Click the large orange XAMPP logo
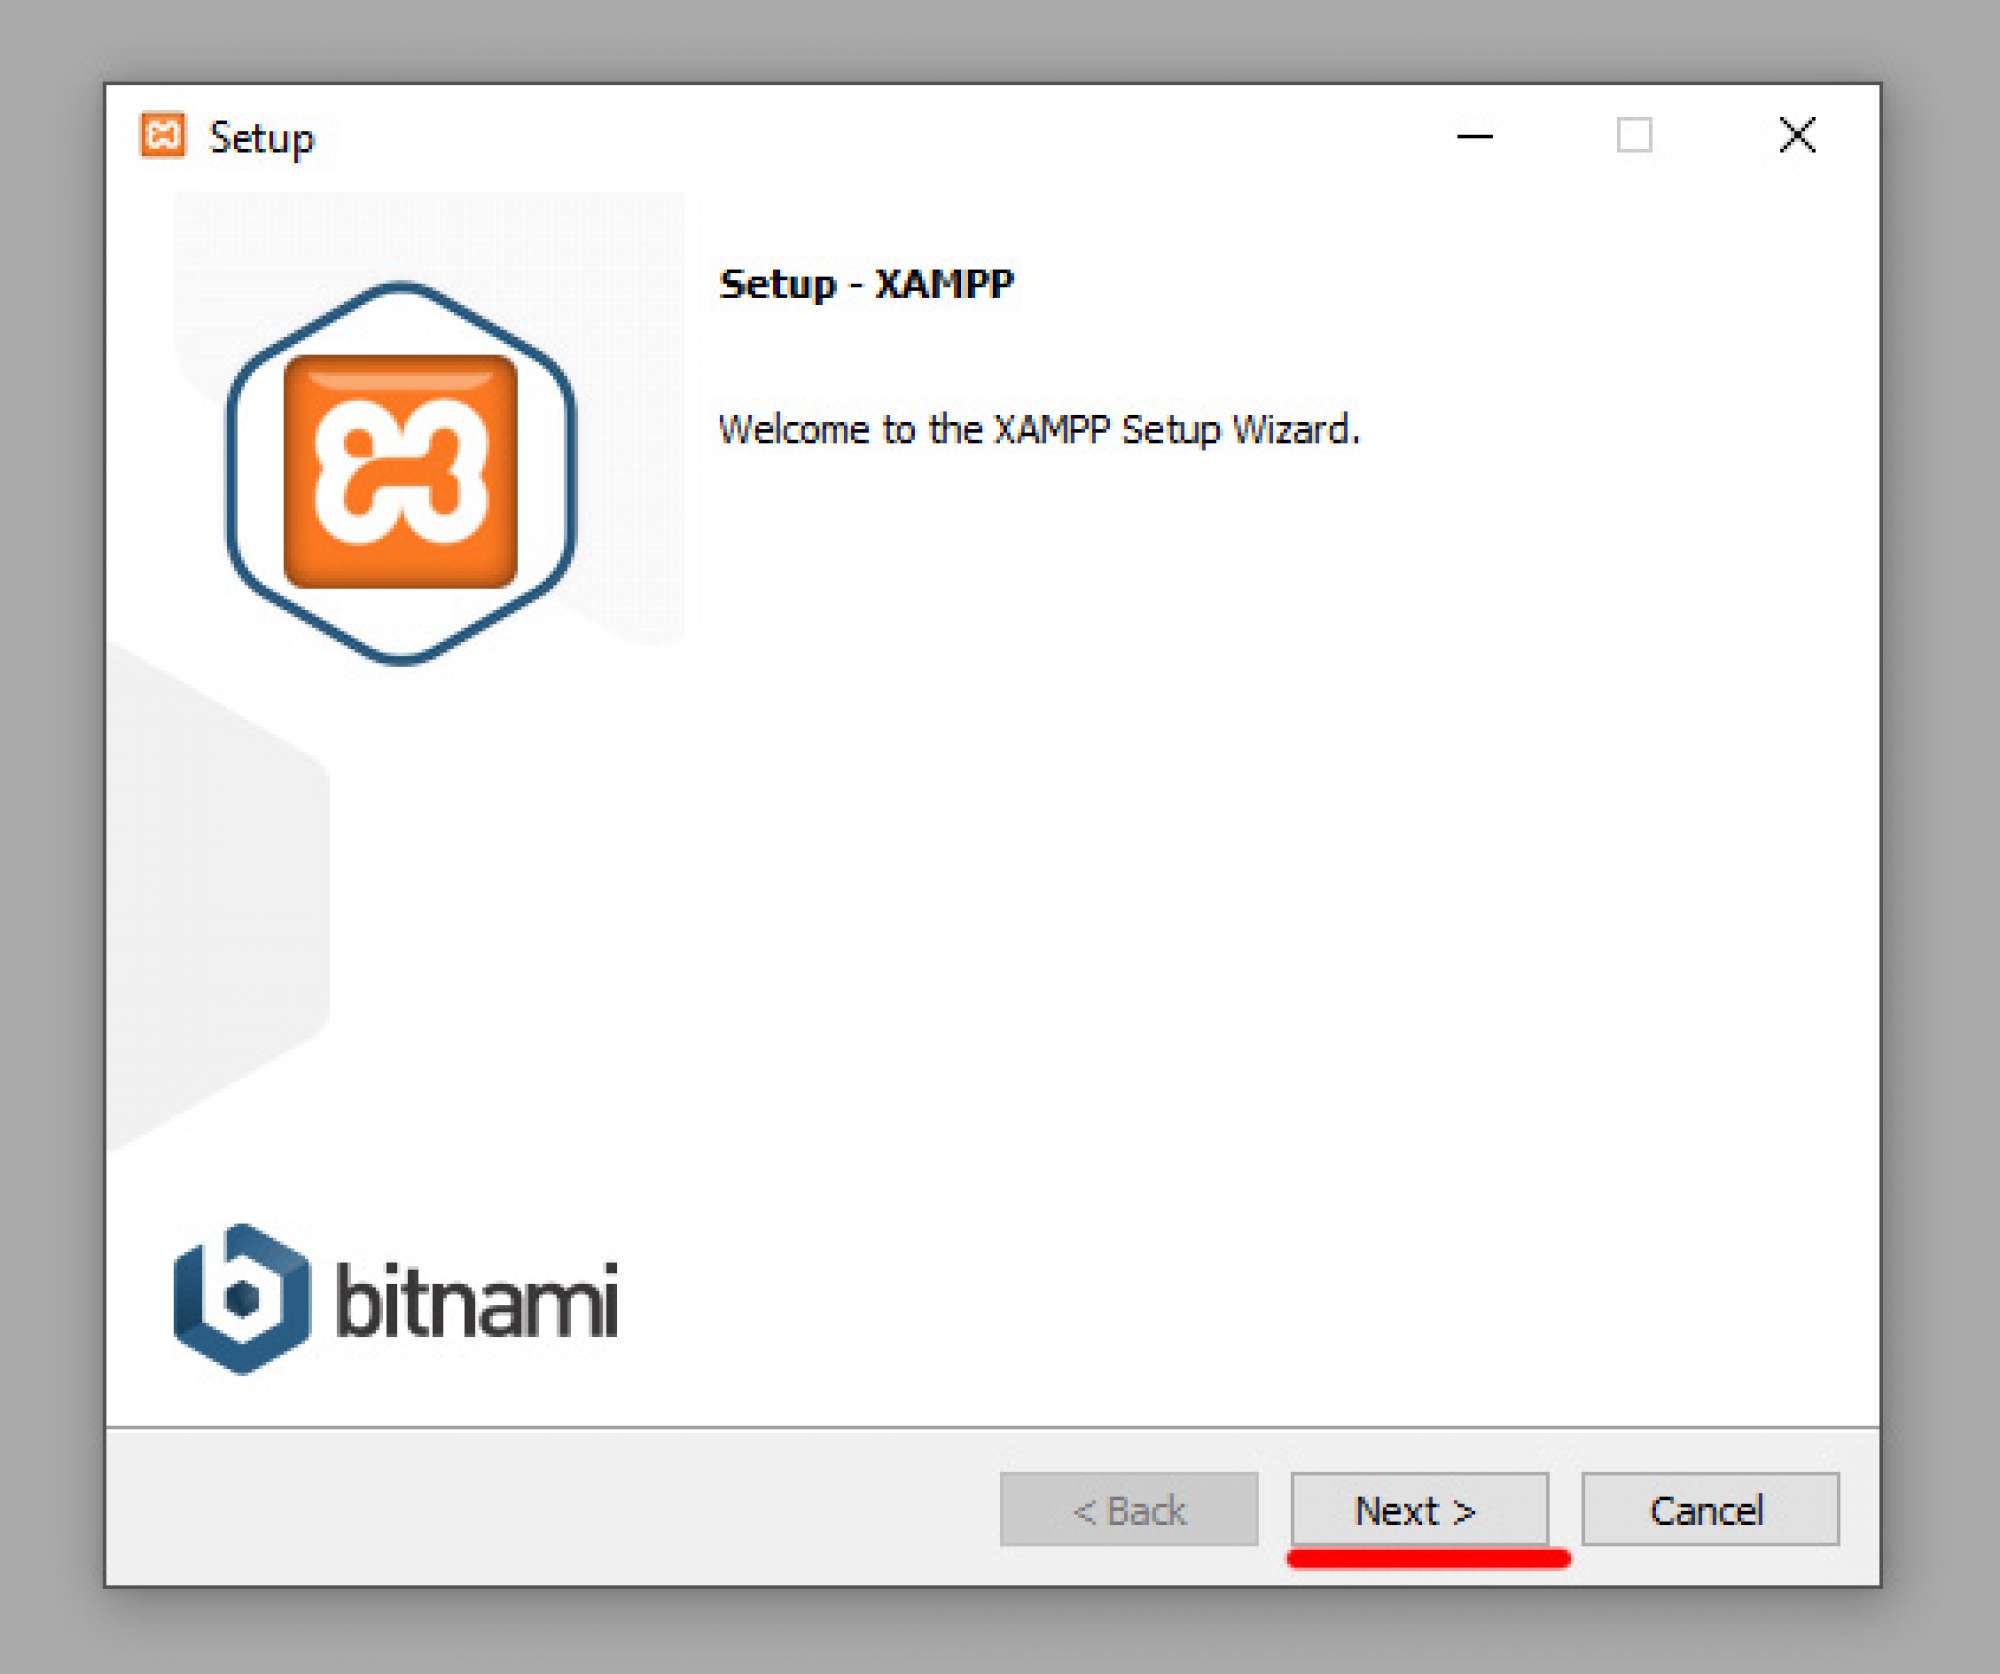This screenshot has width=2000, height=1674. (400, 471)
